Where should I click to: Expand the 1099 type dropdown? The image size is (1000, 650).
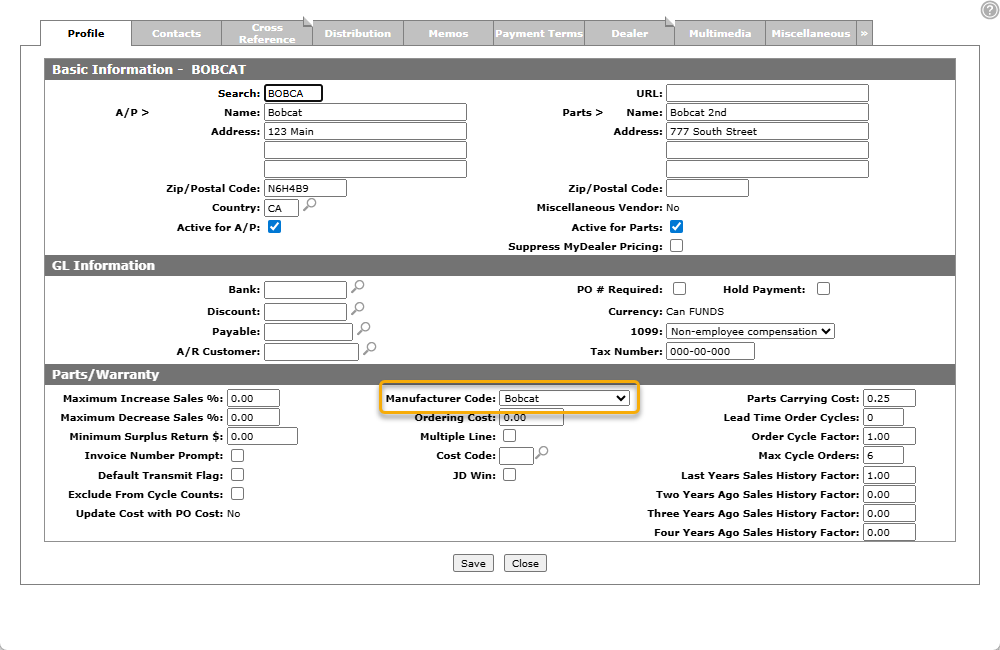pos(750,331)
